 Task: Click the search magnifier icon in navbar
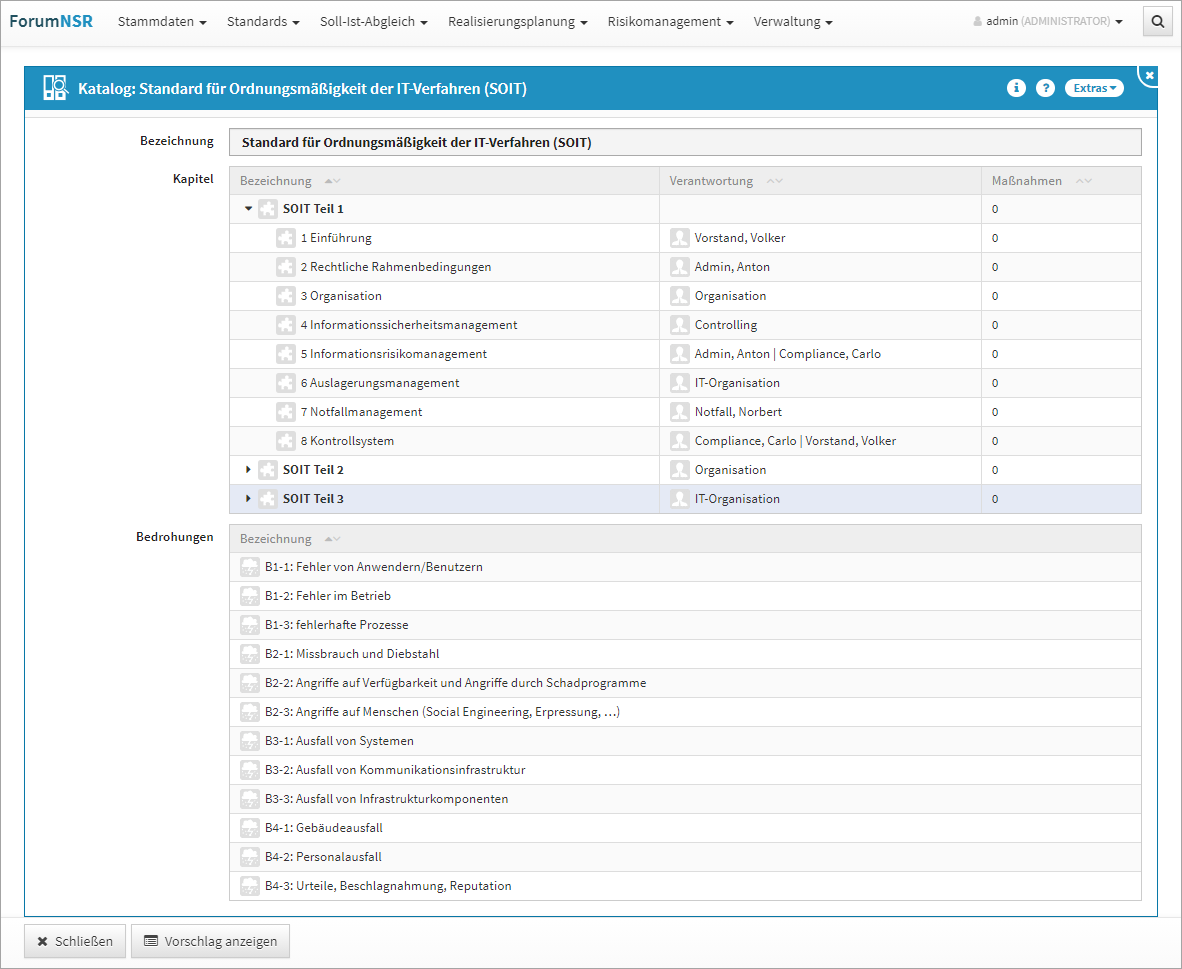(1157, 21)
